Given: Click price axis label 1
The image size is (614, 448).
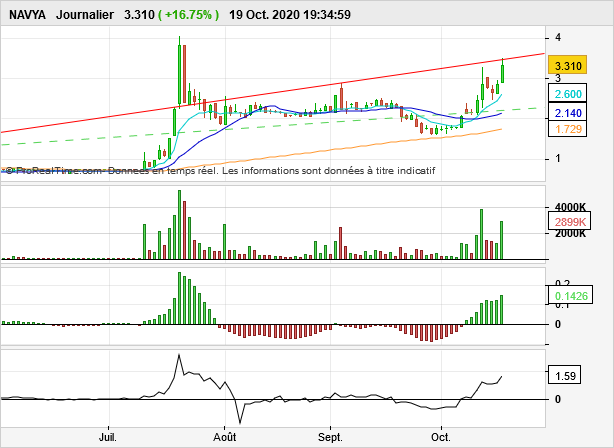Looking at the screenshot, I should (558, 158).
